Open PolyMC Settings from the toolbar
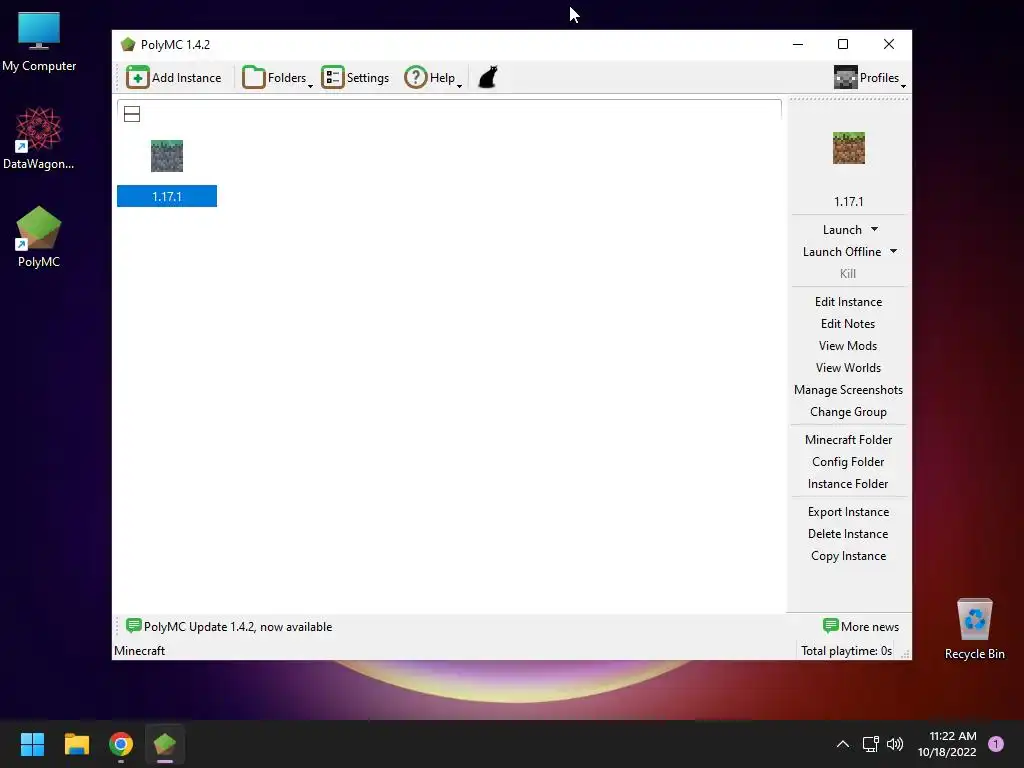The image size is (1024, 768). click(355, 78)
